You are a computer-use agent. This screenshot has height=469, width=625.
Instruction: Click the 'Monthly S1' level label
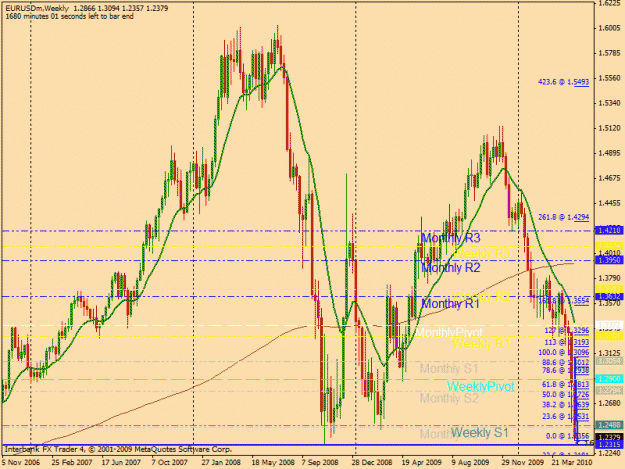[x=449, y=369]
